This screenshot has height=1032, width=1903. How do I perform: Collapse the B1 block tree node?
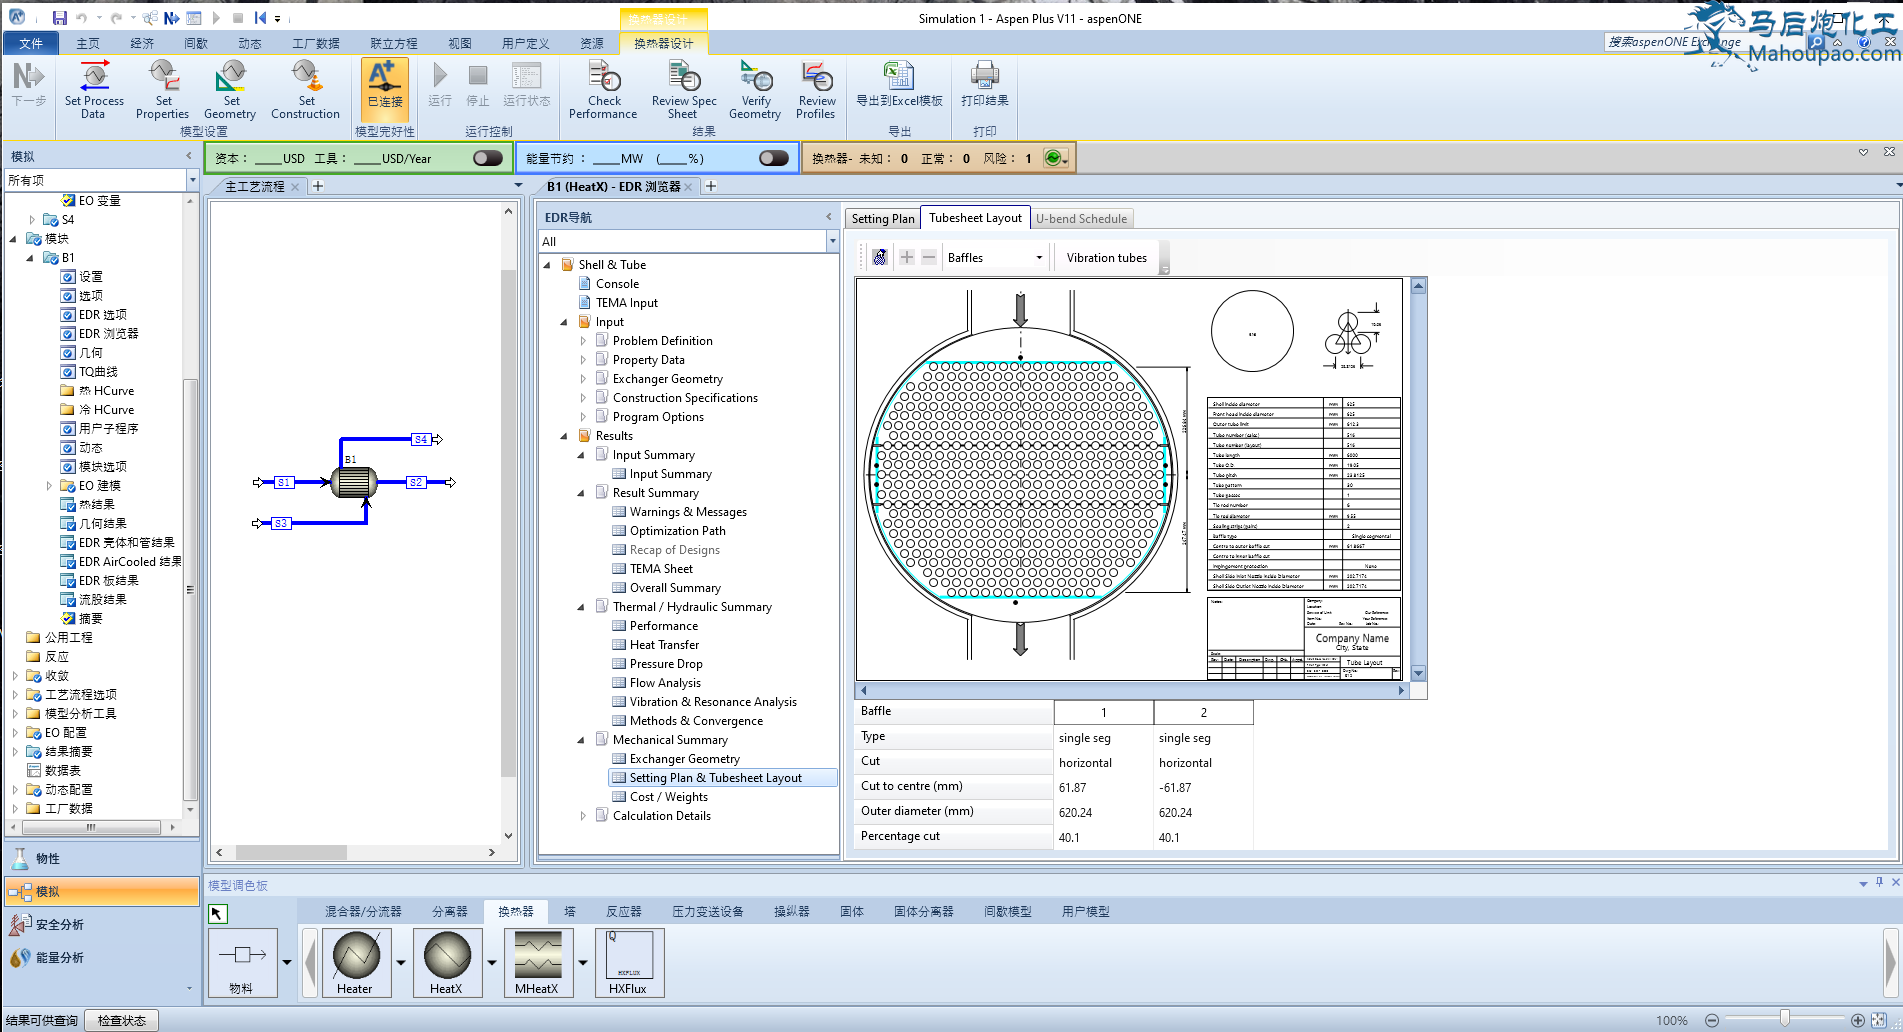coord(30,258)
